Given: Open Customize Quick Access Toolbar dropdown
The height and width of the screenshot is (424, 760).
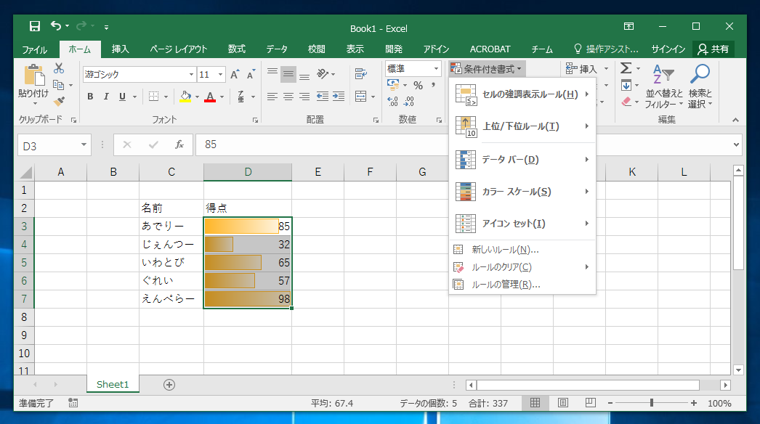Looking at the screenshot, I should click(106, 27).
